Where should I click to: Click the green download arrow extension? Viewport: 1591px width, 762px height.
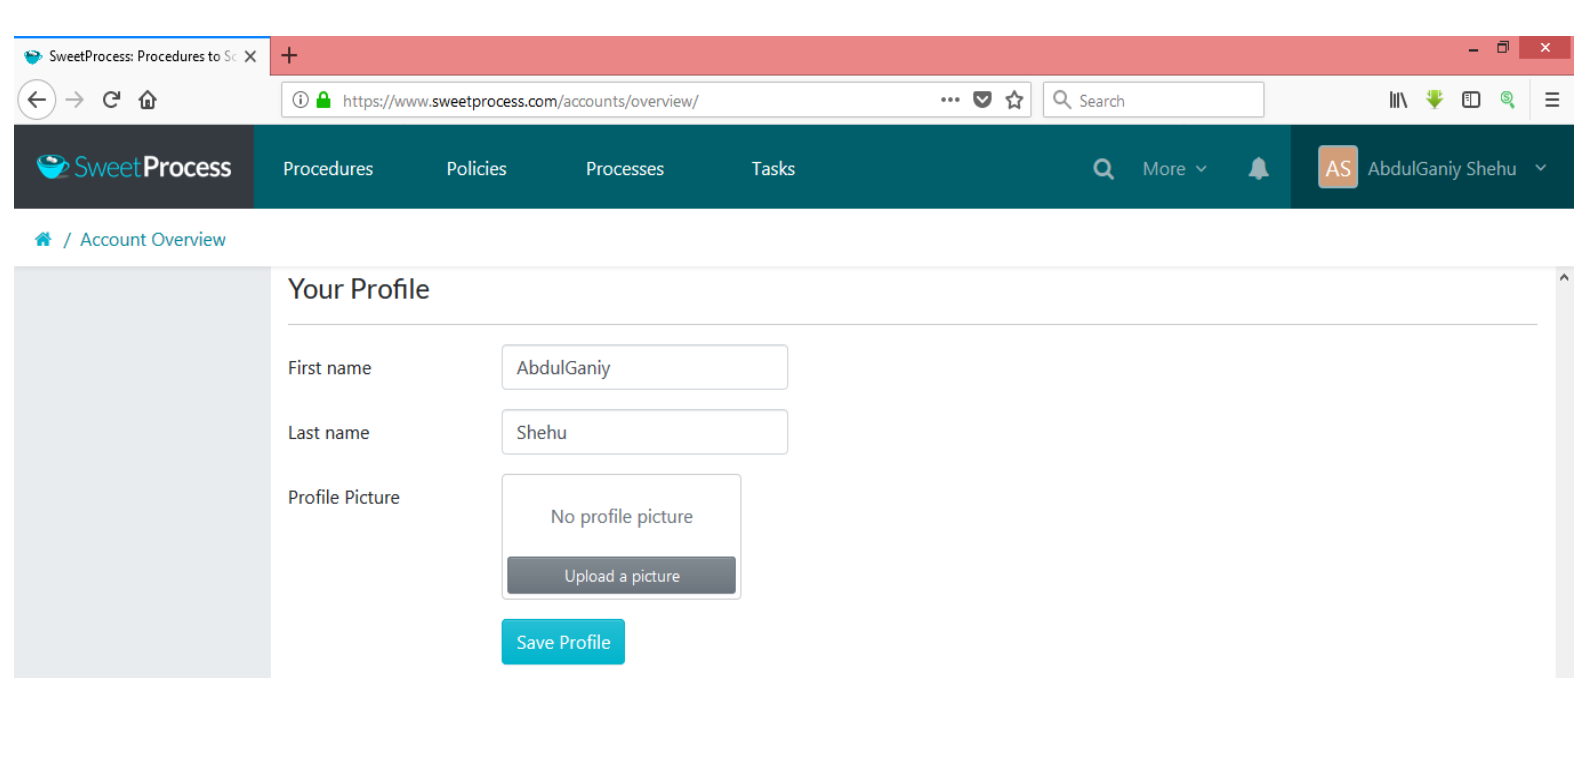click(1435, 99)
